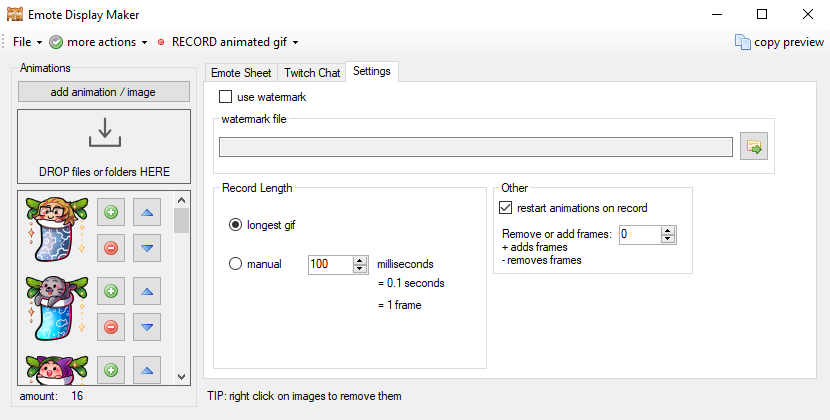Select the manual record length option
The image size is (830, 420).
[236, 264]
